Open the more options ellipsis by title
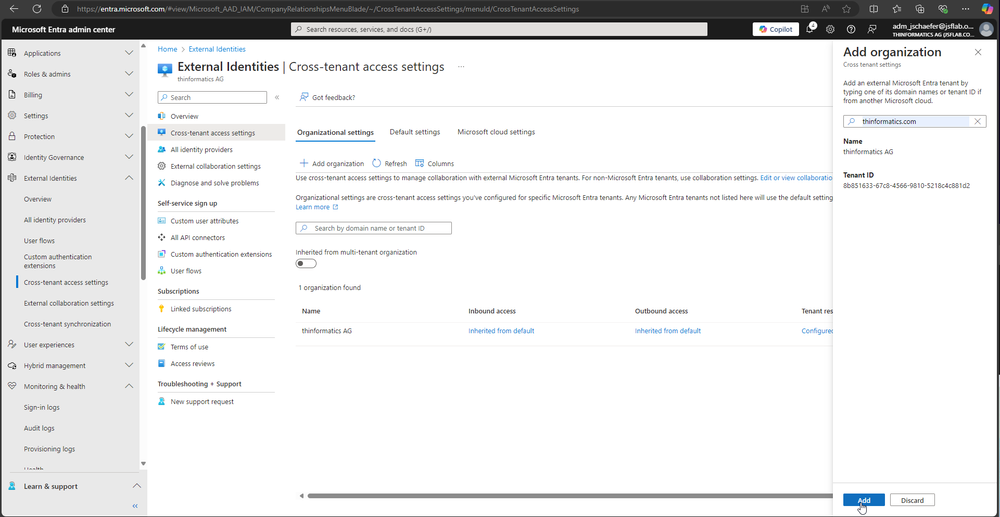 point(461,66)
